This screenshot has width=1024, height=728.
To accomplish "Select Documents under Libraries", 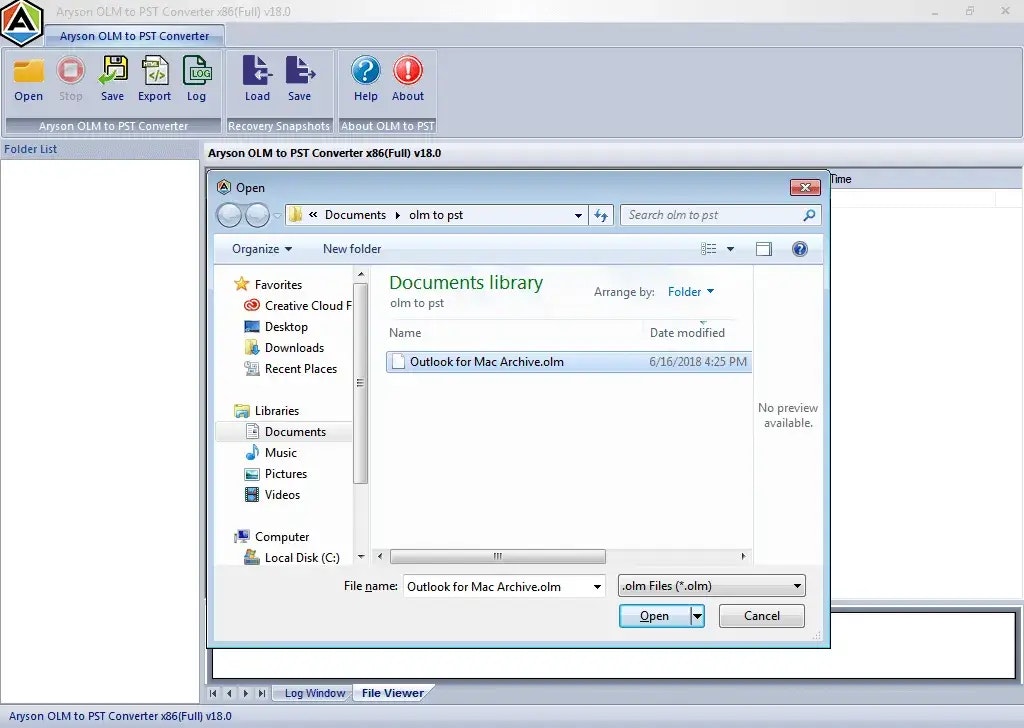I will pos(285,432).
